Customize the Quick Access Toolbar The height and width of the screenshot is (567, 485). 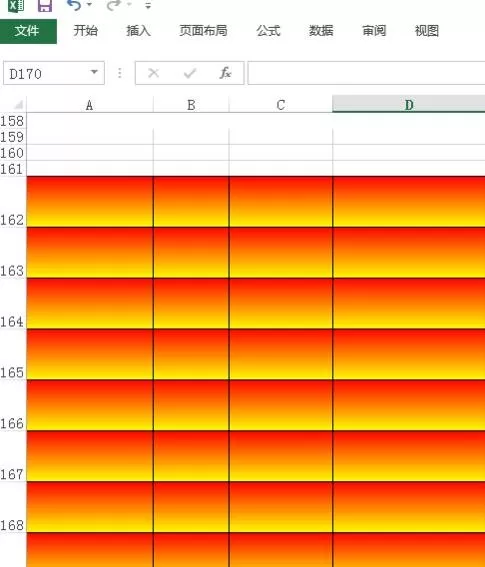pyautogui.click(x=148, y=5)
